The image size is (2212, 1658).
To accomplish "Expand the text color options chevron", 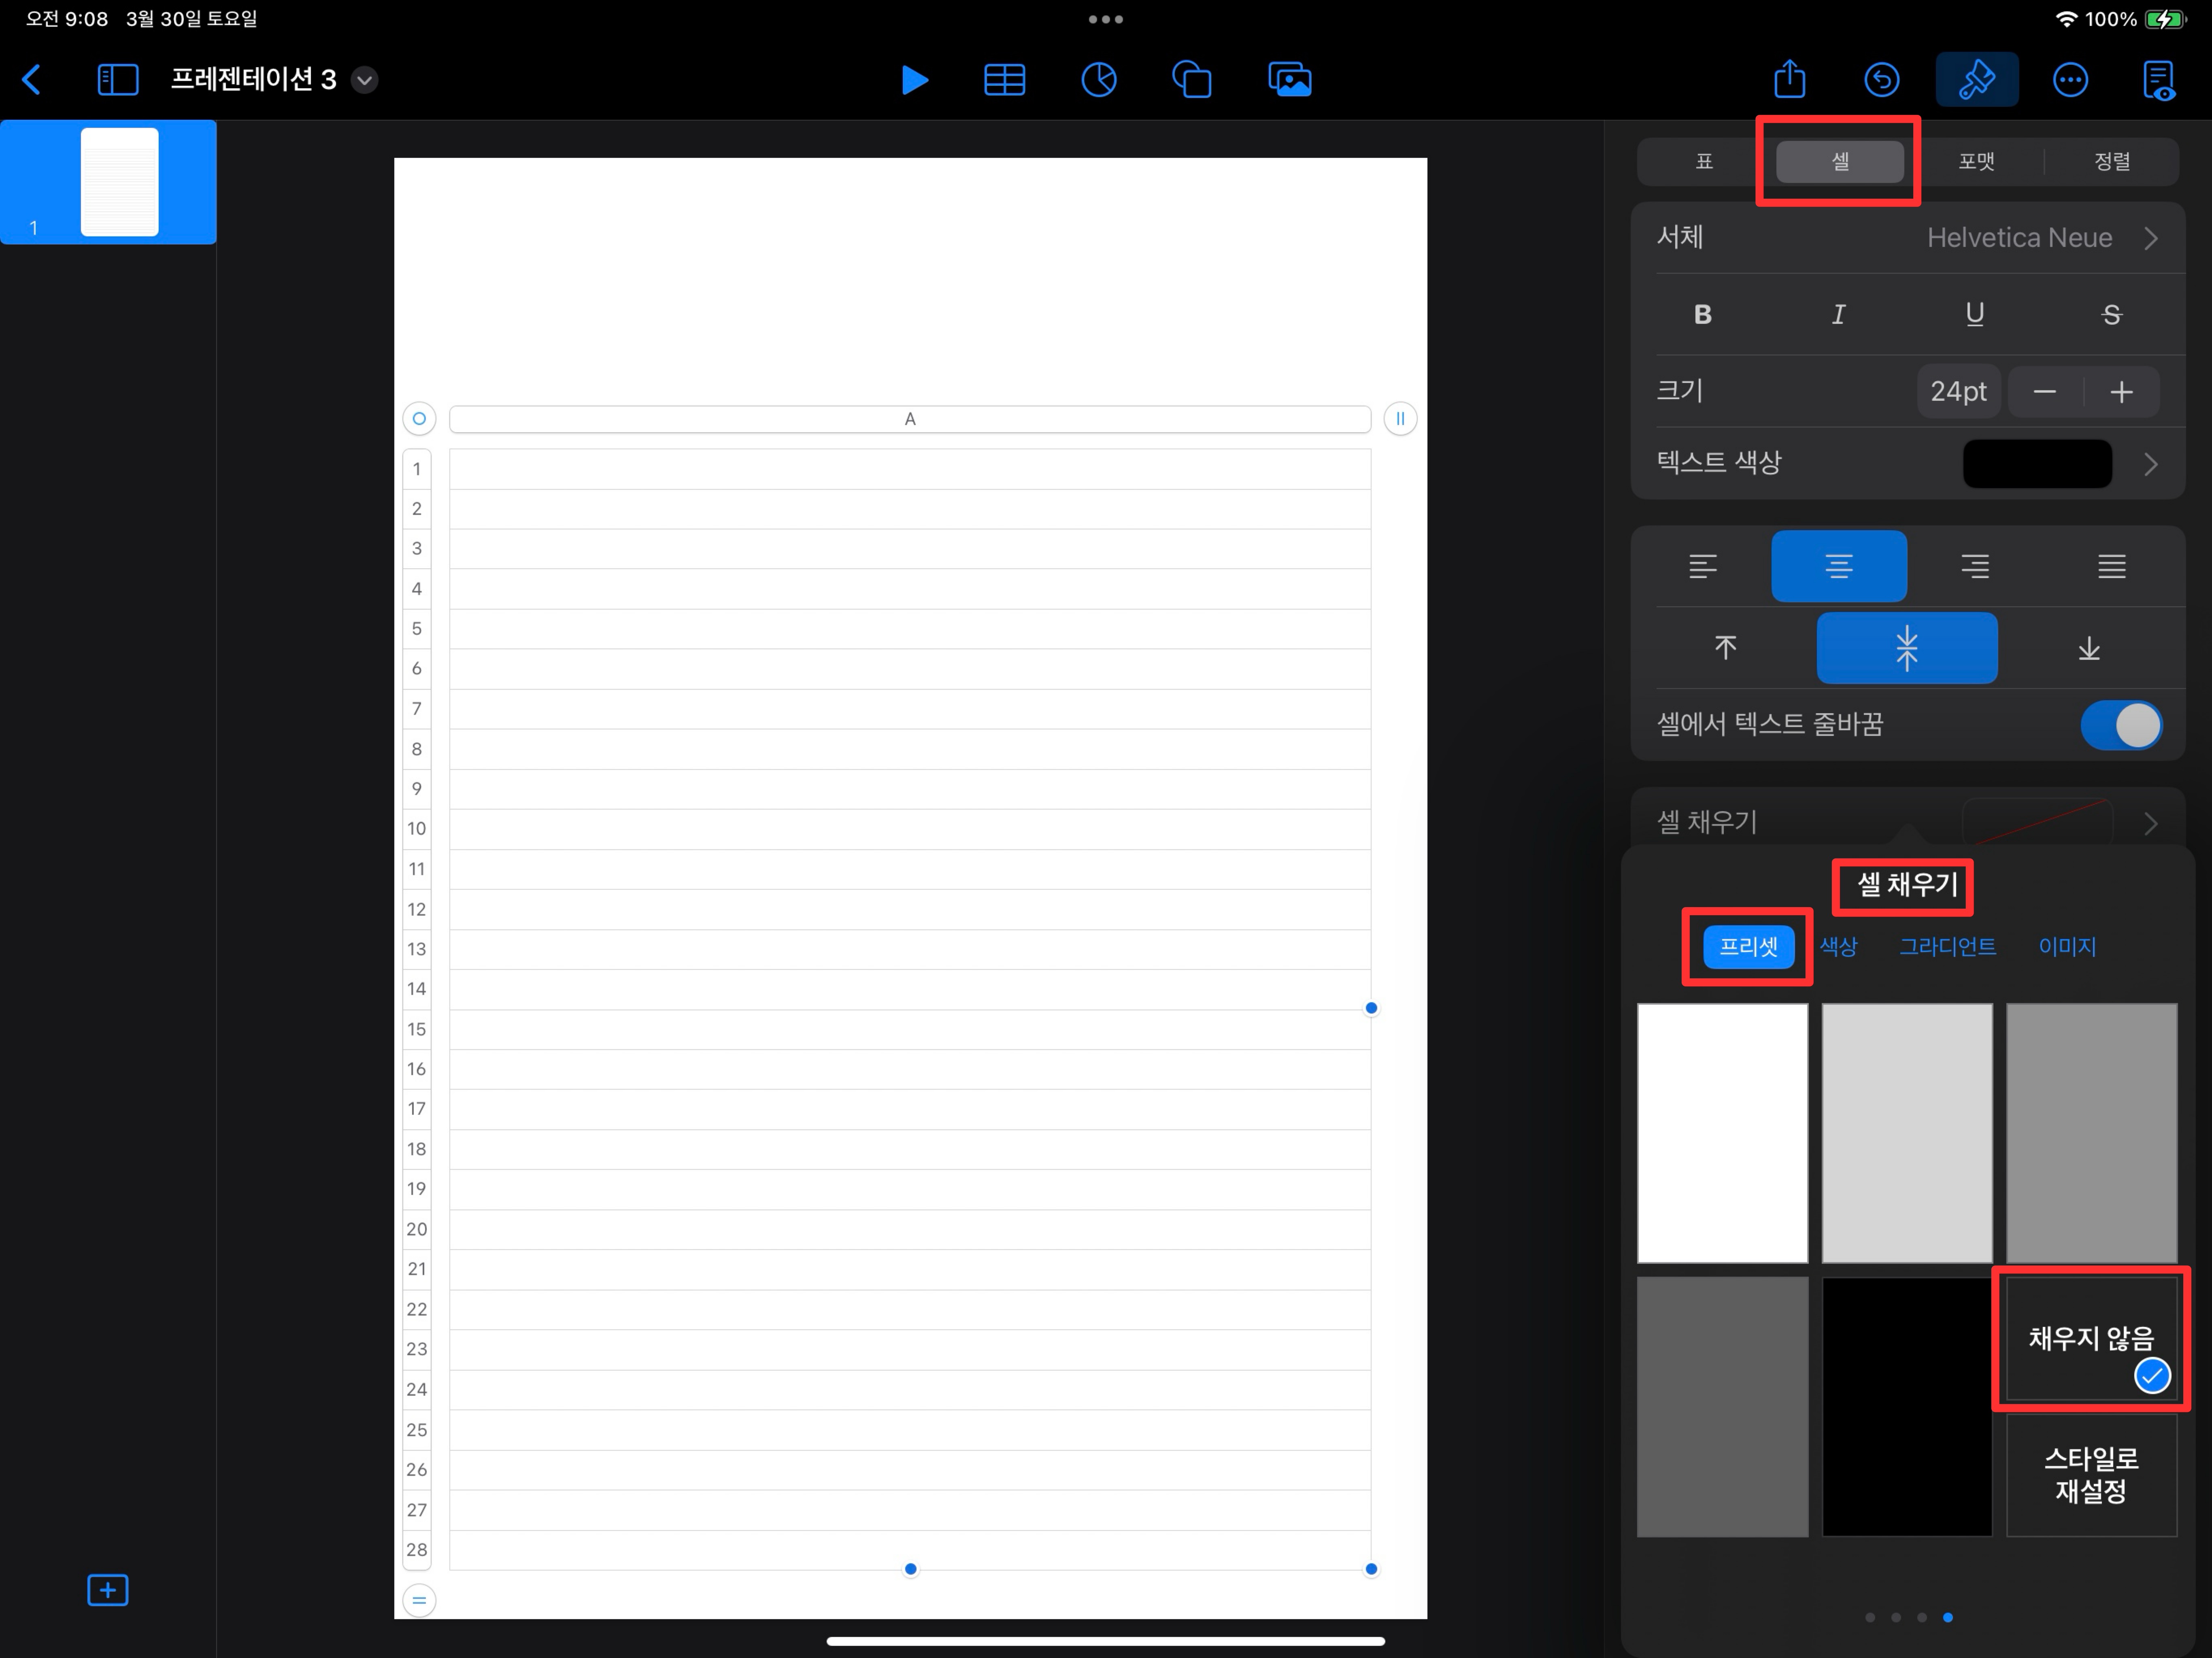I will point(2150,464).
